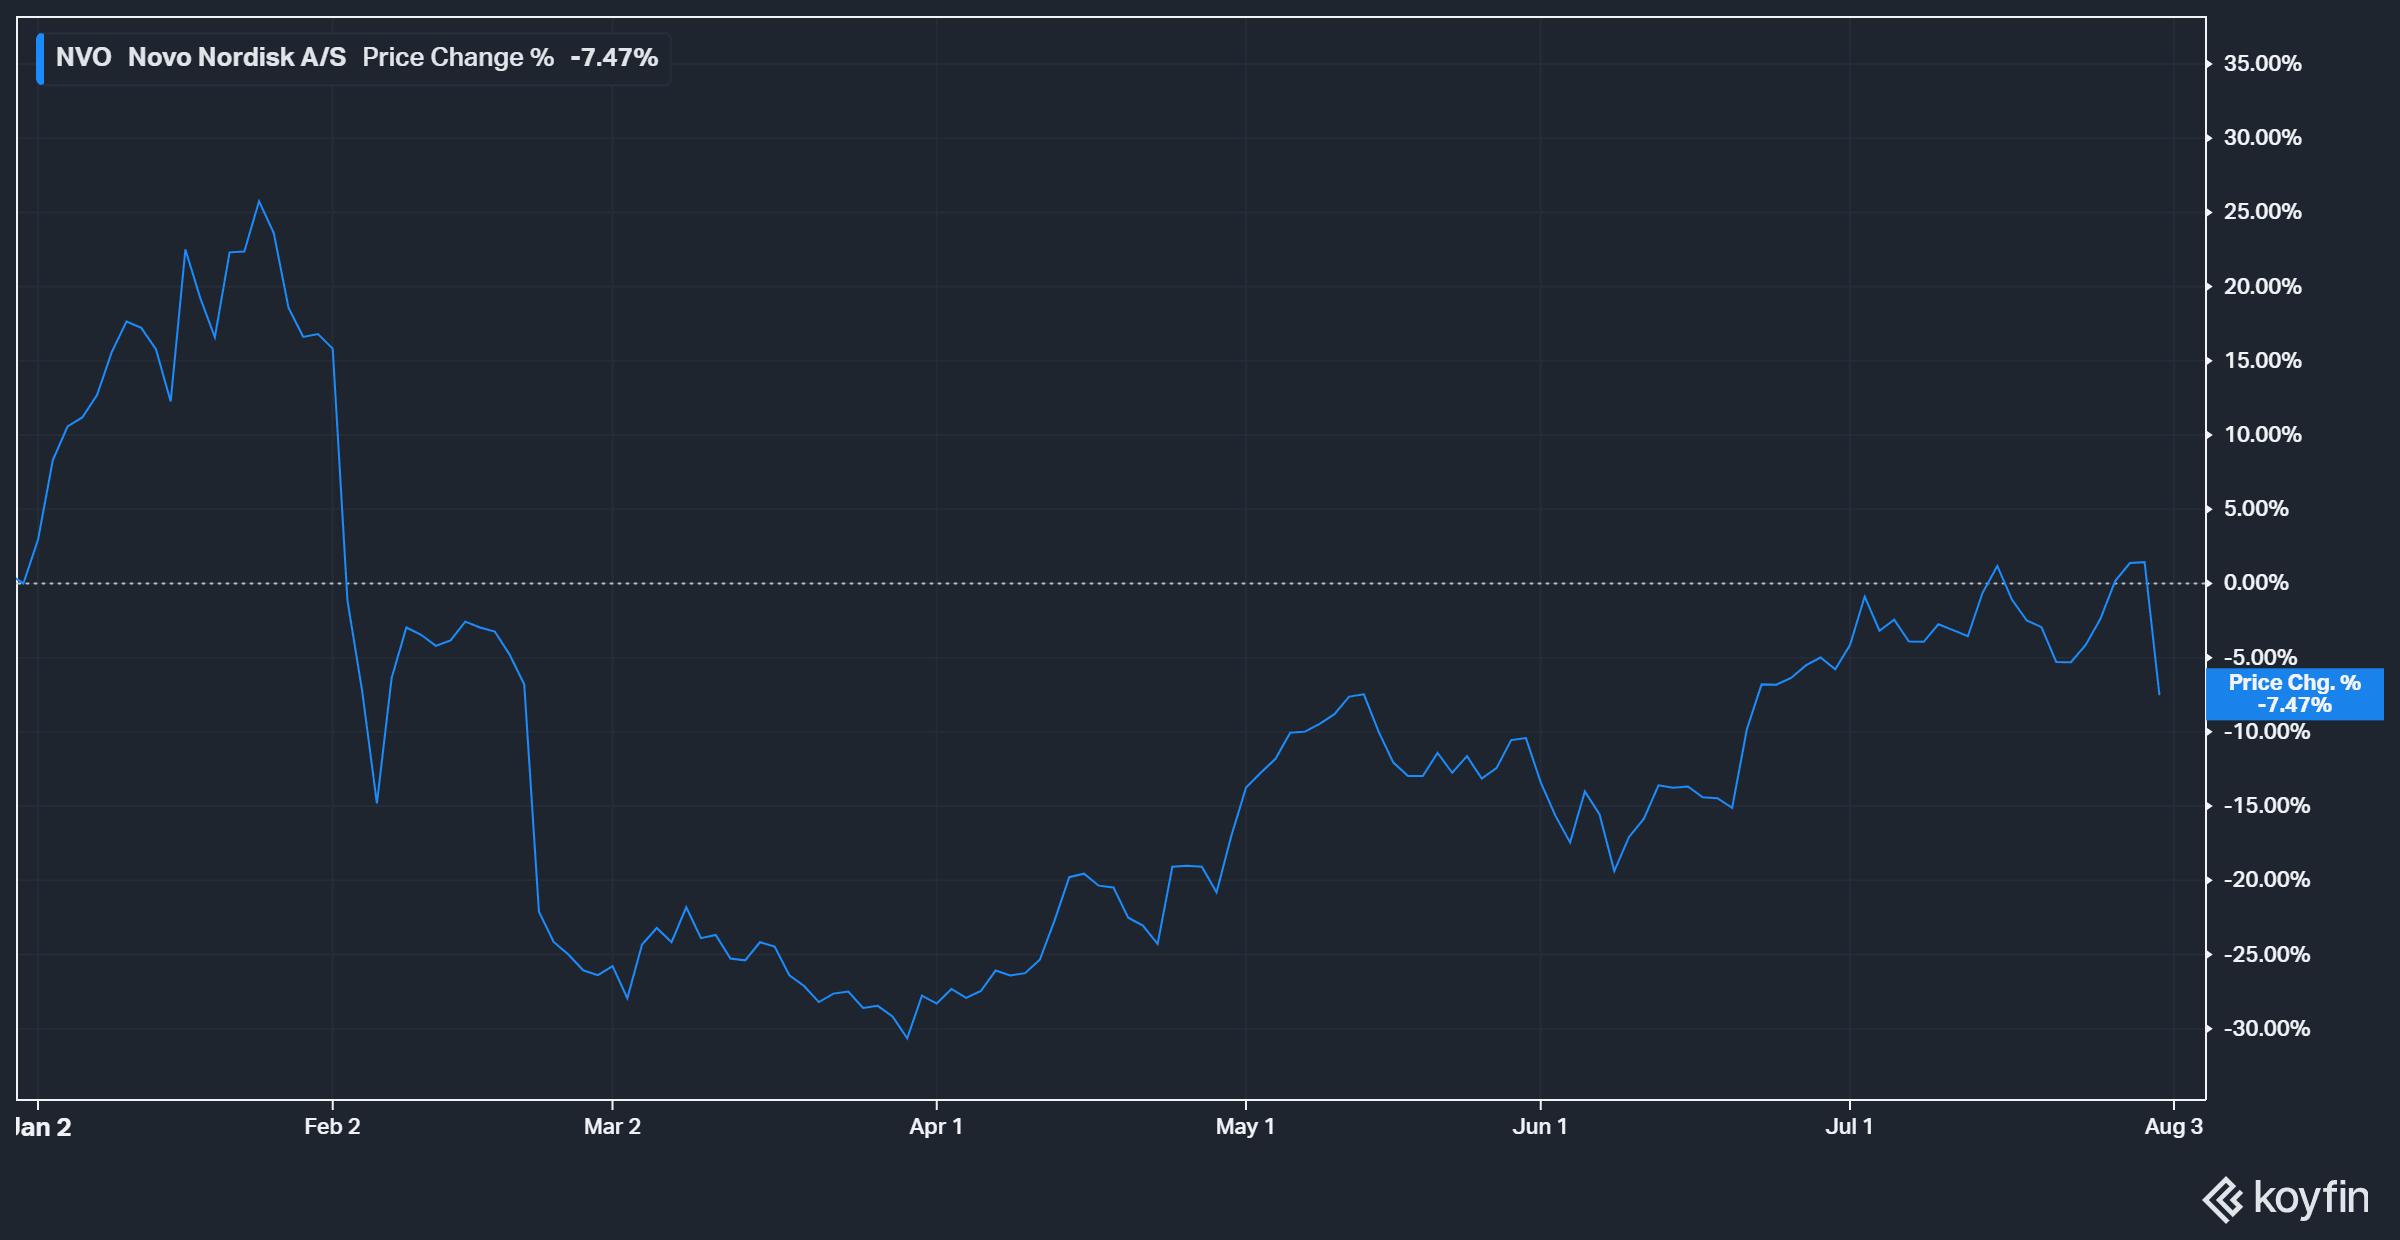This screenshot has width=2400, height=1240.
Task: Select the NVO ticker in the legend
Action: pos(84,58)
